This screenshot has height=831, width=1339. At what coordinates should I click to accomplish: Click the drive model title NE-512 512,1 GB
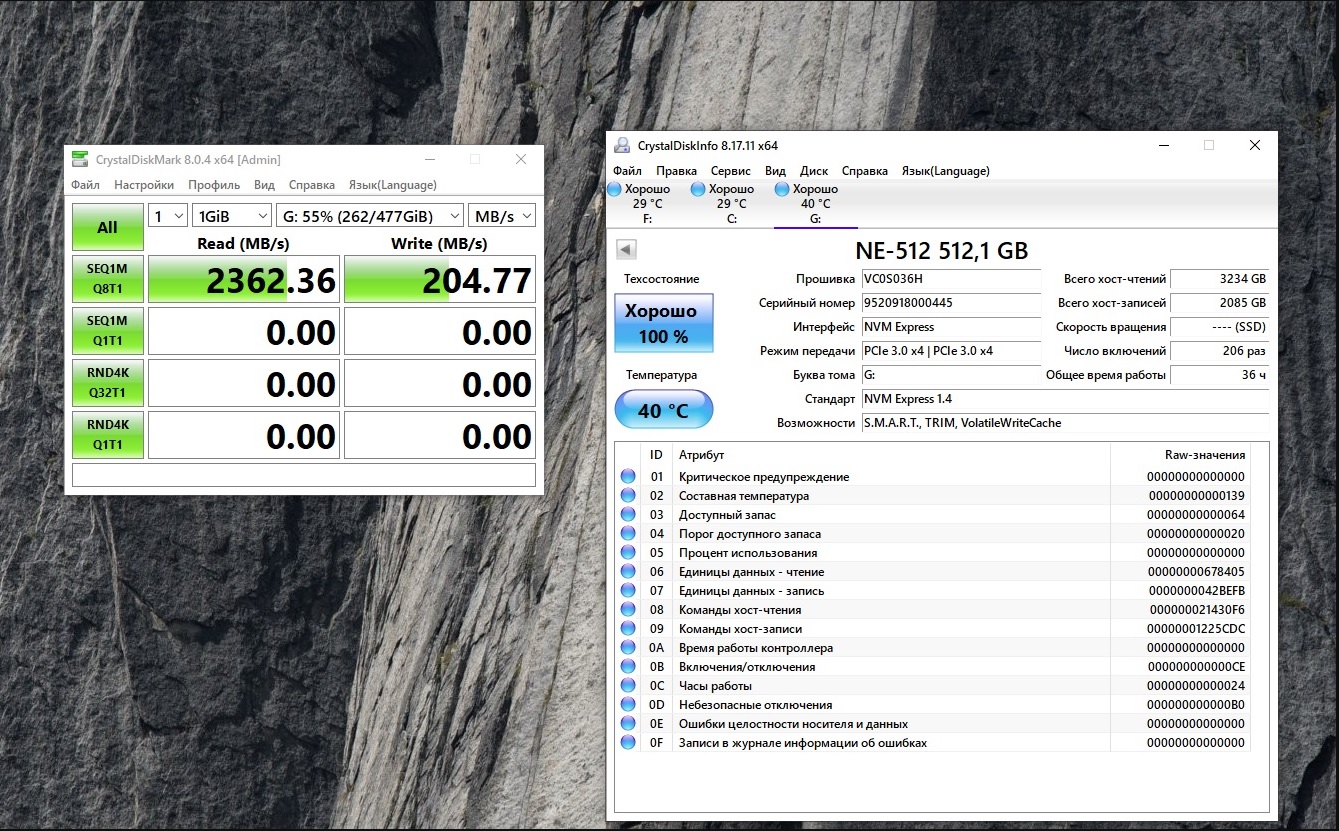click(x=942, y=251)
